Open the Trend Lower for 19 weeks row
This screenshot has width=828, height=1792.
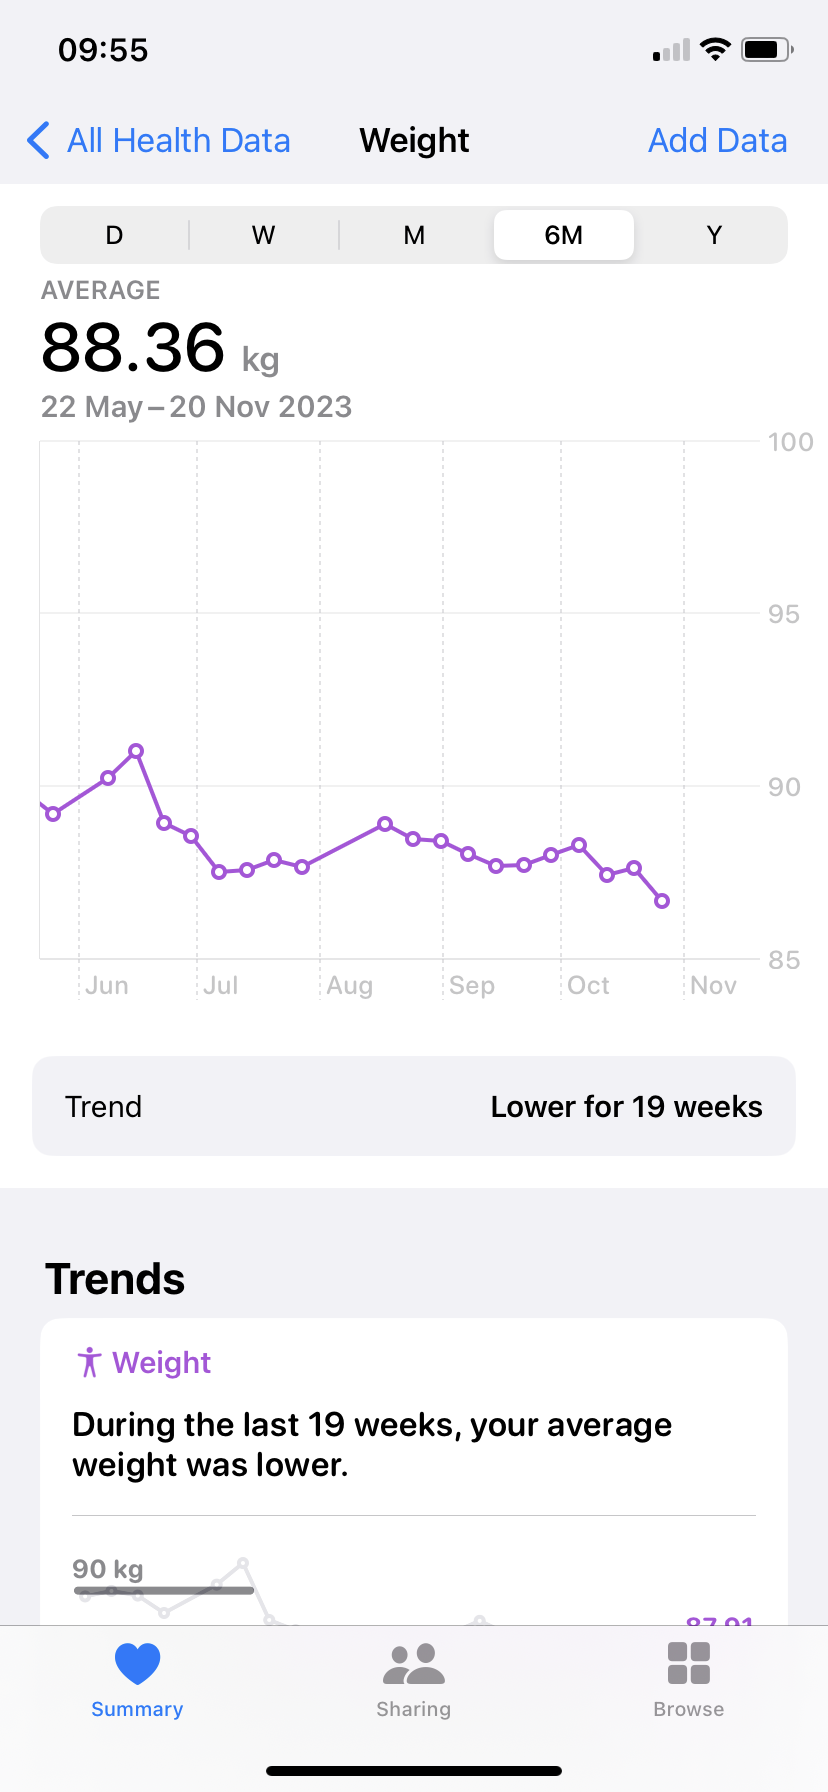[x=414, y=1106]
